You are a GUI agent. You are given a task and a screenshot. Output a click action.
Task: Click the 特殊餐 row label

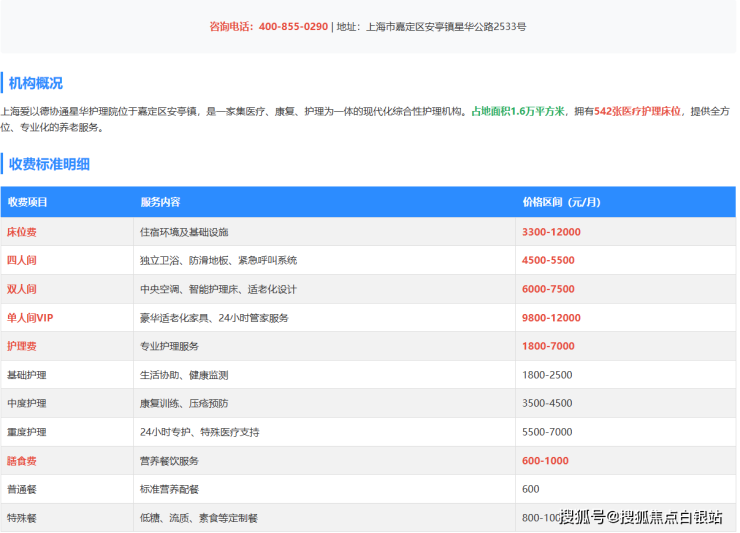pyautogui.click(x=22, y=518)
